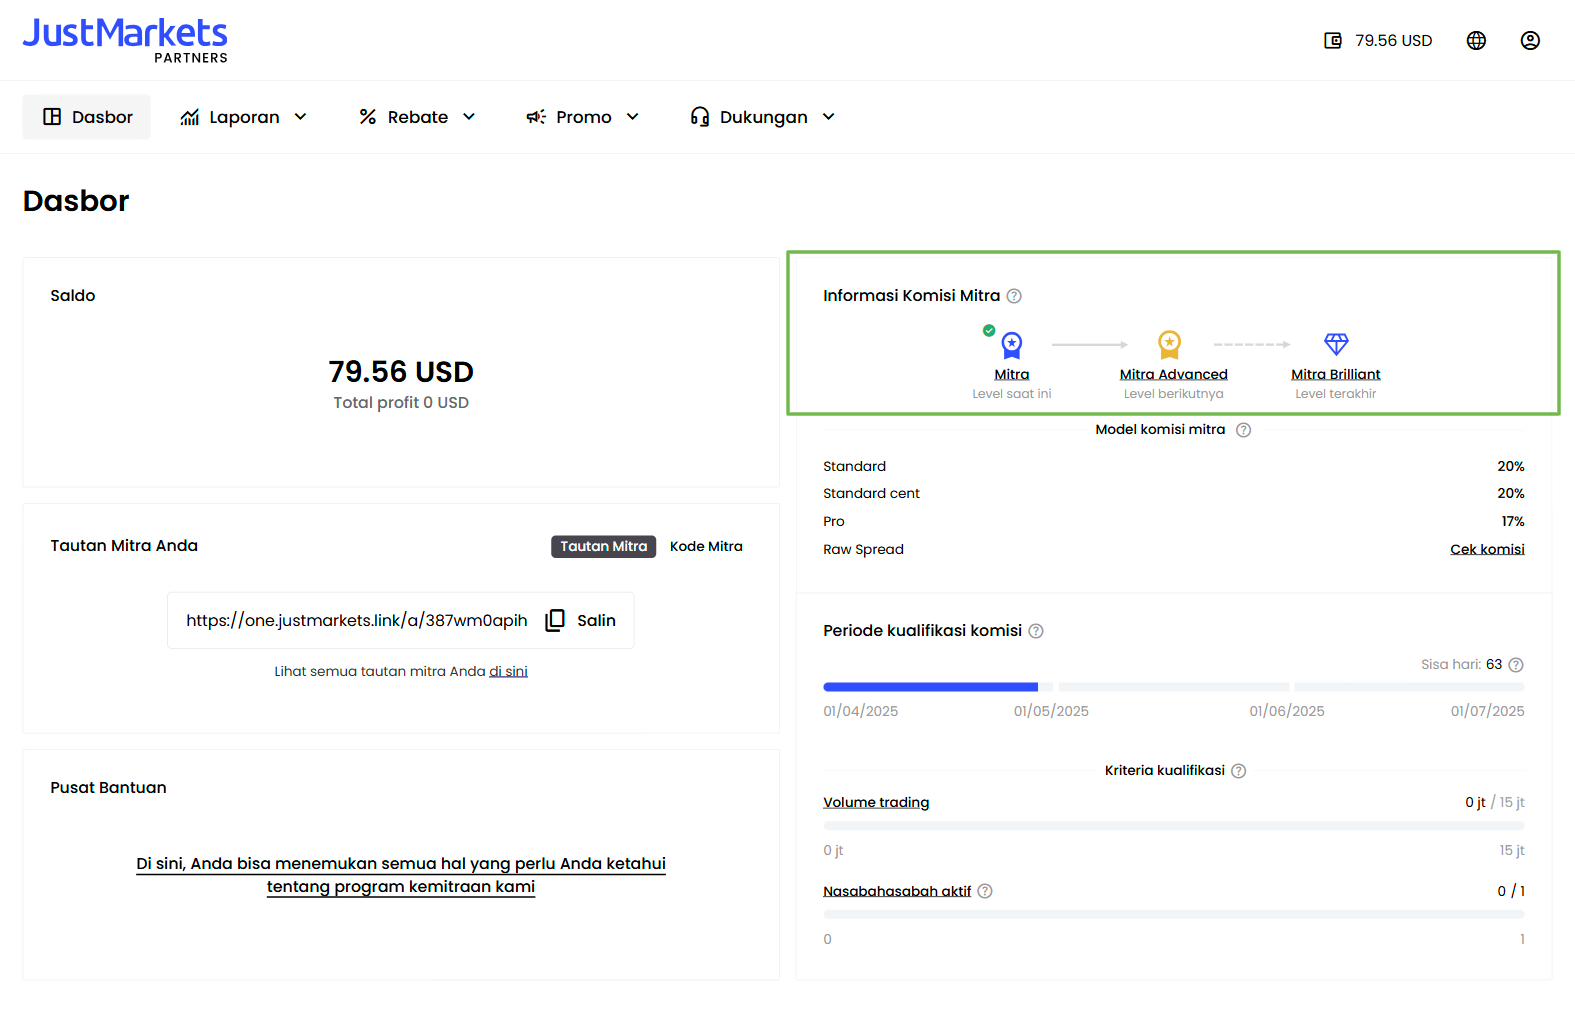Click help icon next to Informasi Komisi Mitra
Viewport: 1575px width, 1012px height.
1014,296
